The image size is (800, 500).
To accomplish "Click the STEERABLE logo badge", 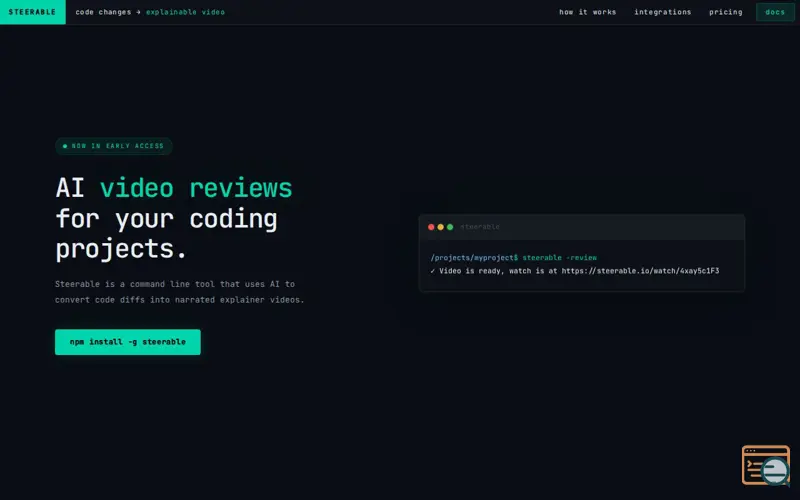I will (x=33, y=12).
